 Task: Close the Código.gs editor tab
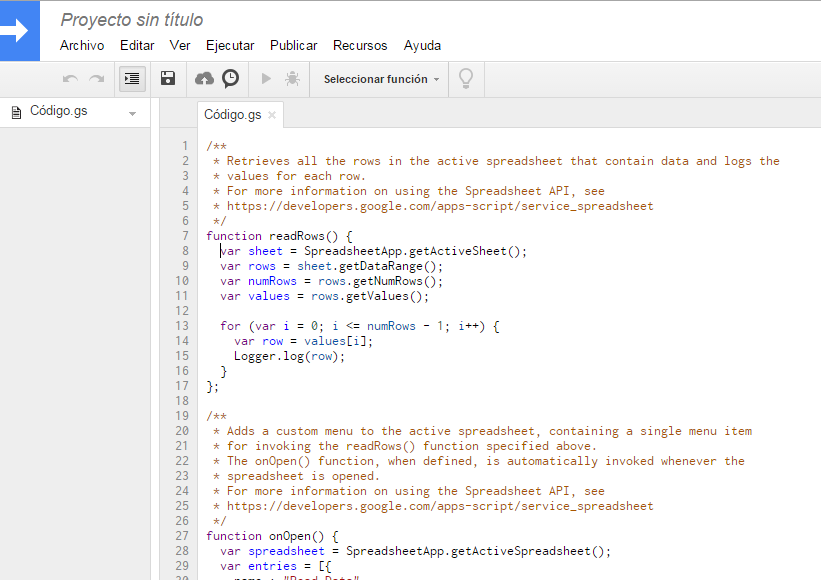[x=272, y=115]
